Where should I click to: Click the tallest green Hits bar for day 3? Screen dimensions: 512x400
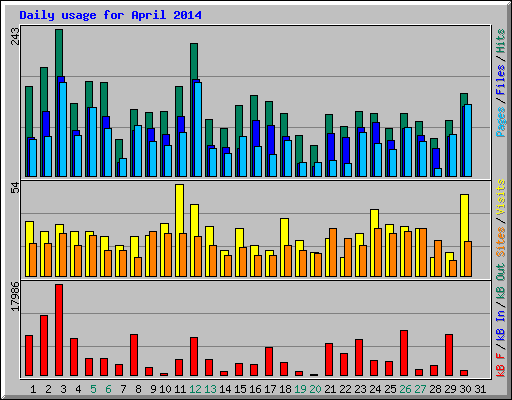(59, 53)
